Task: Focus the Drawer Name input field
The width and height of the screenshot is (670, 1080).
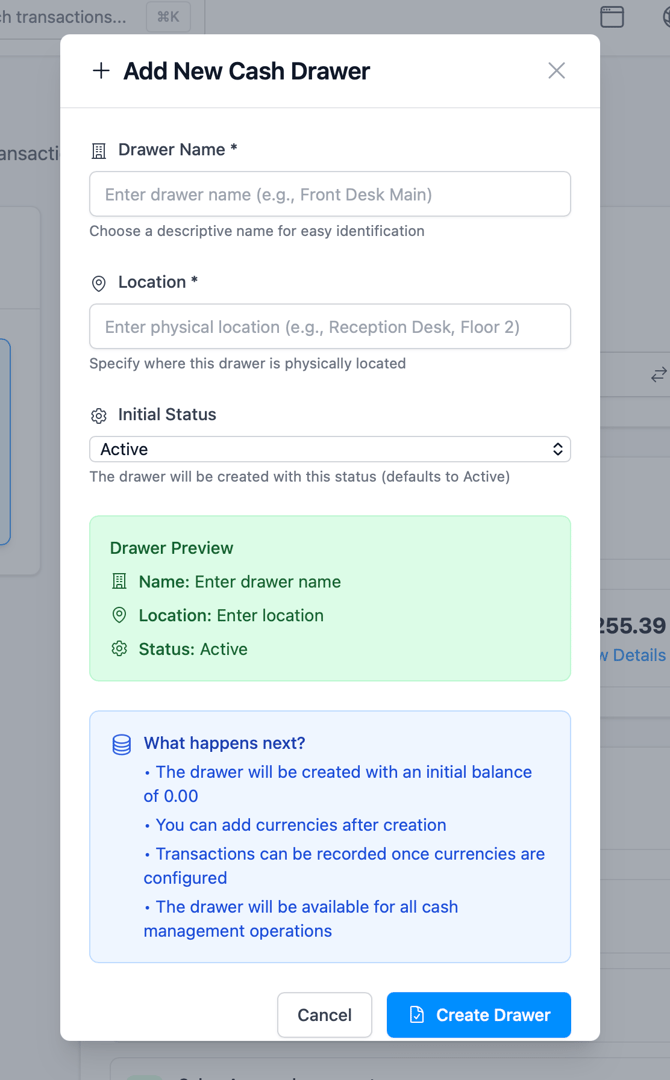Action: click(330, 194)
